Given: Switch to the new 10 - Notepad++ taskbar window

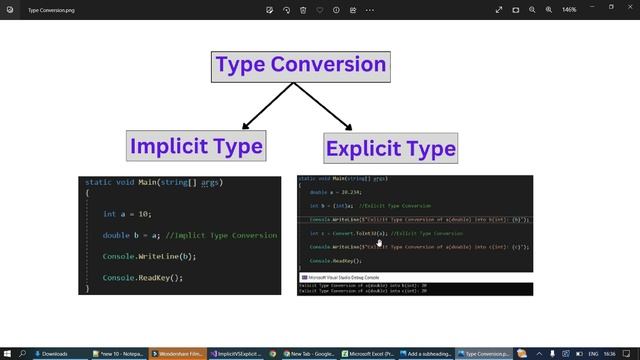Looking at the screenshot, I should pos(118,354).
